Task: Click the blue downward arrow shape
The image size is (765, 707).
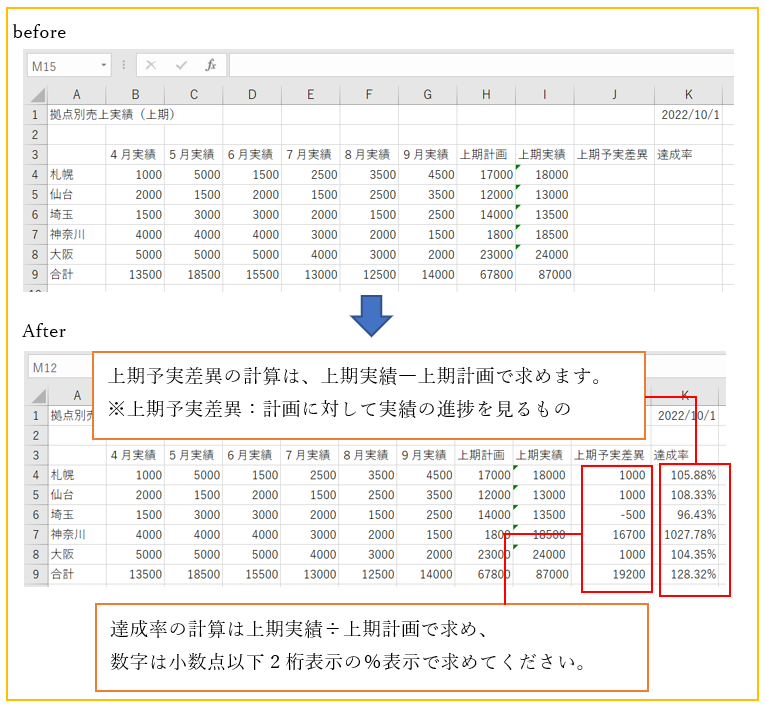Action: (x=372, y=317)
